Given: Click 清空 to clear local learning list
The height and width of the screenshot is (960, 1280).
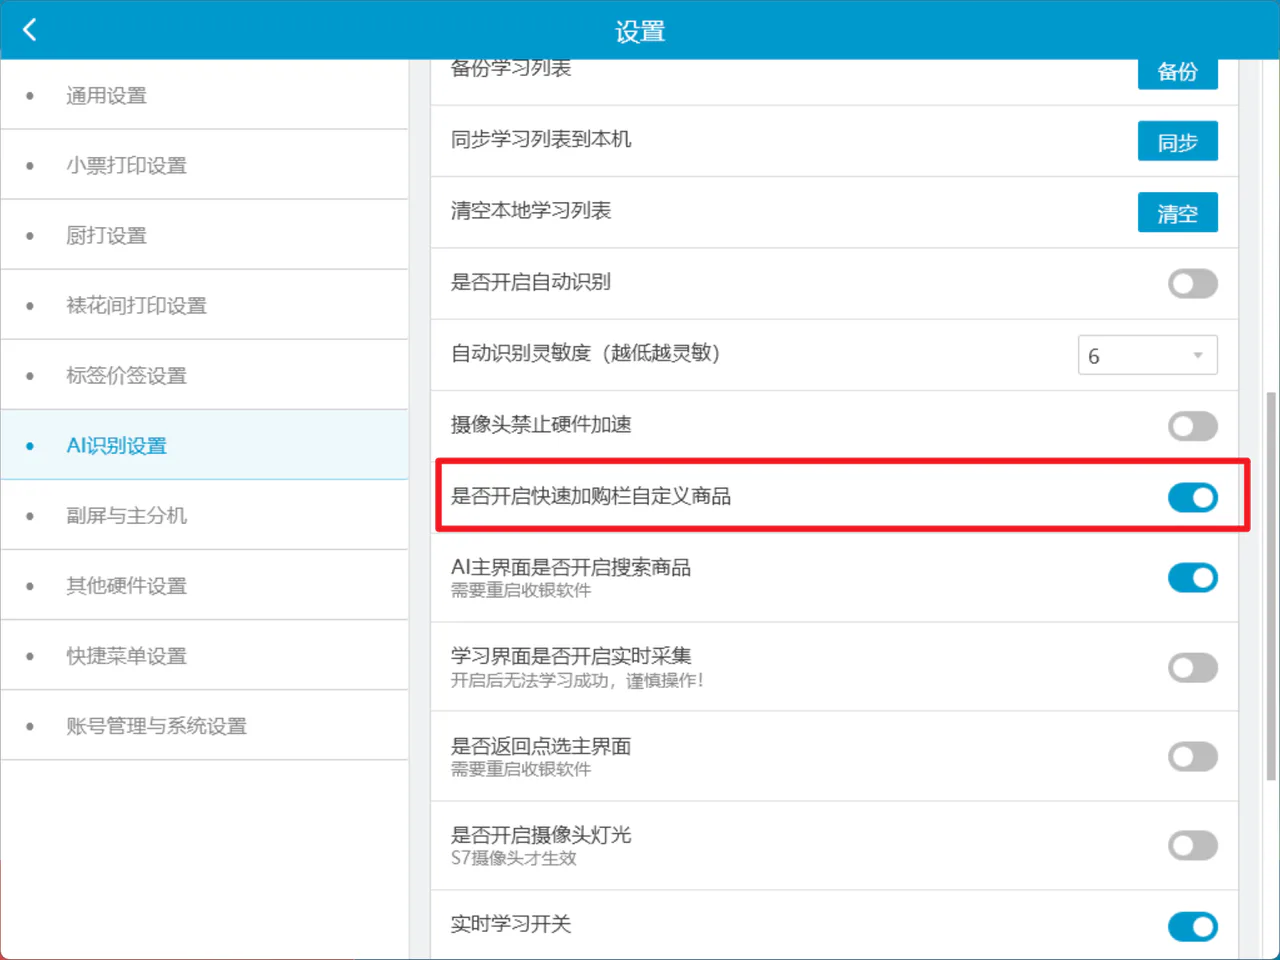Looking at the screenshot, I should pos(1177,213).
